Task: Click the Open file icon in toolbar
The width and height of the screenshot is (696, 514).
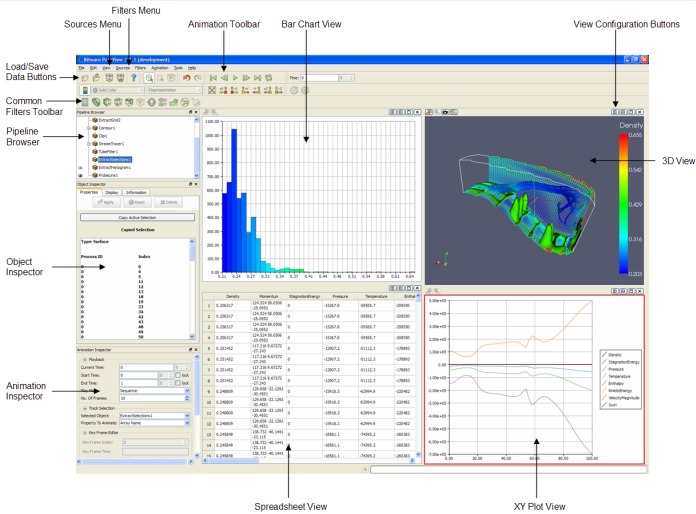Action: coord(83,77)
